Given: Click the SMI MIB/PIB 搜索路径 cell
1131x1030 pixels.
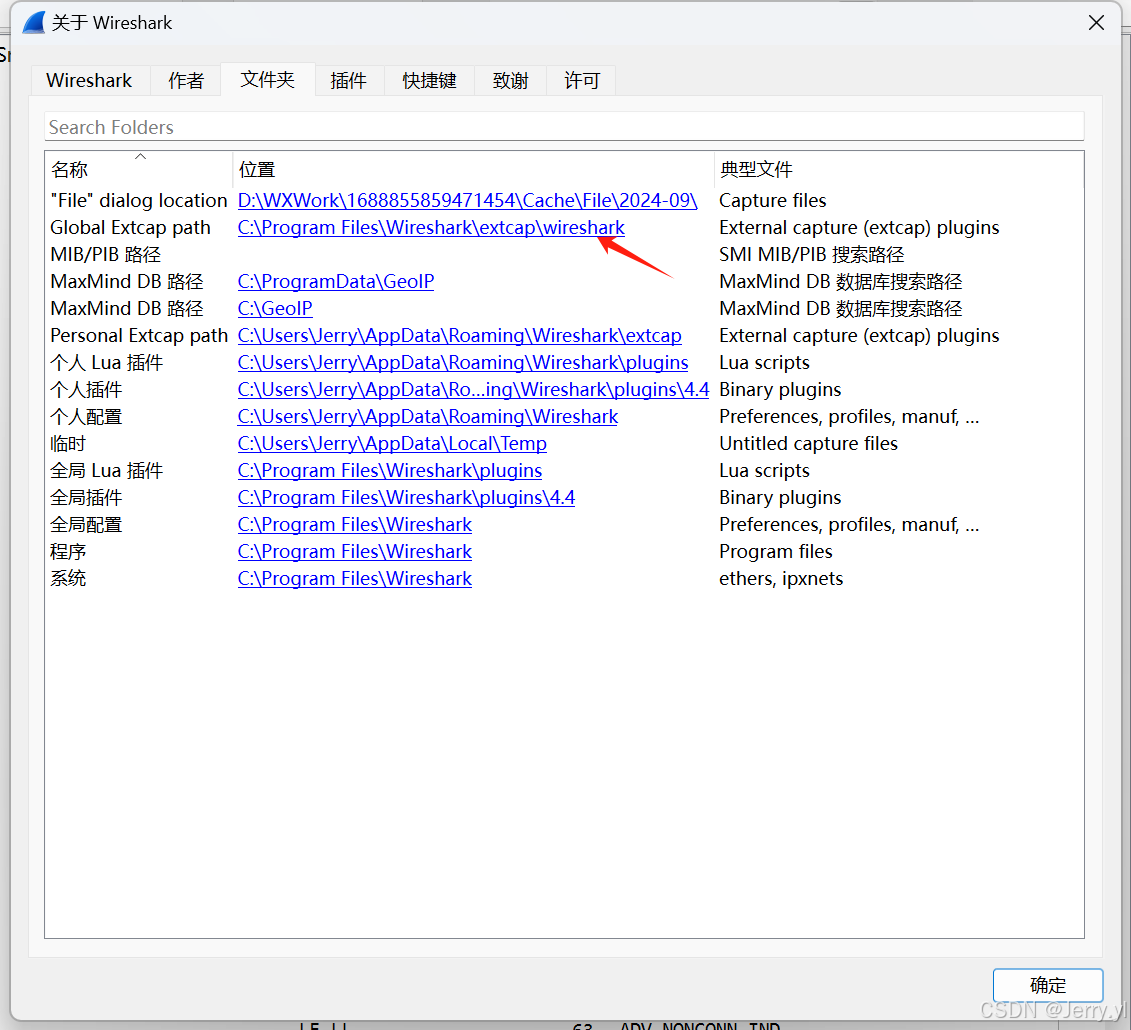Looking at the screenshot, I should tap(811, 255).
